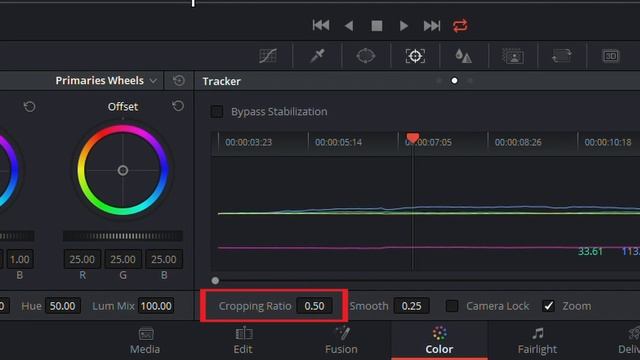Click the Offset master wheel jog slider
640x360 pixels.
(x=122, y=236)
